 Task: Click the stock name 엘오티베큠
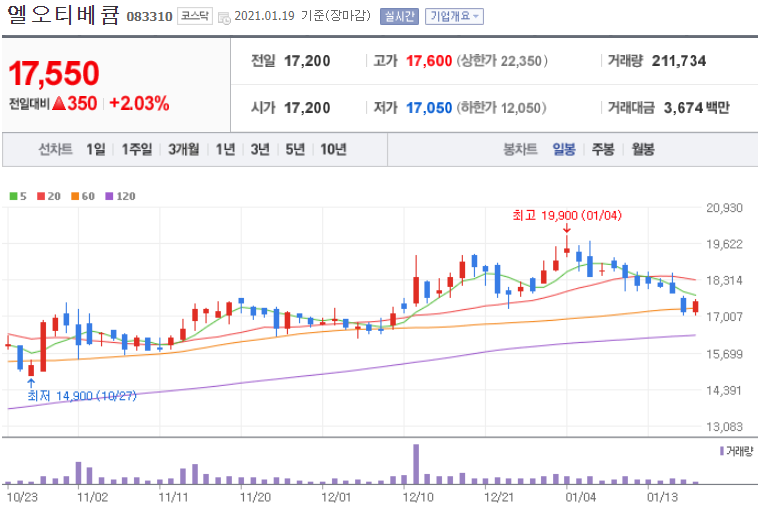coord(63,15)
